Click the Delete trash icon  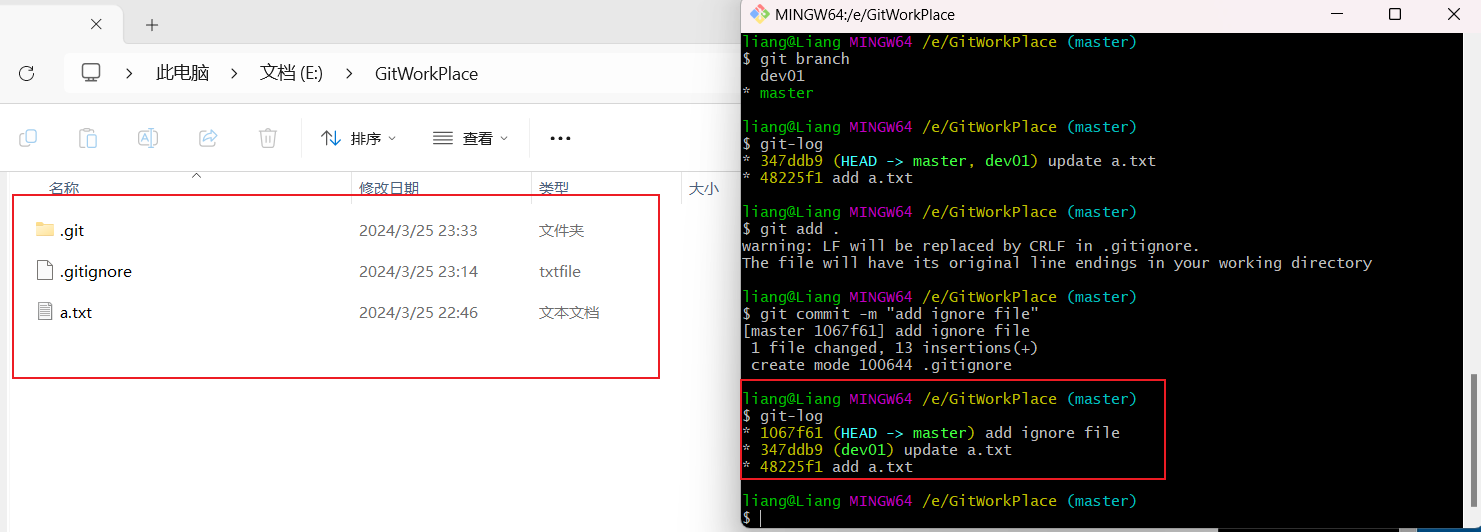(x=268, y=138)
